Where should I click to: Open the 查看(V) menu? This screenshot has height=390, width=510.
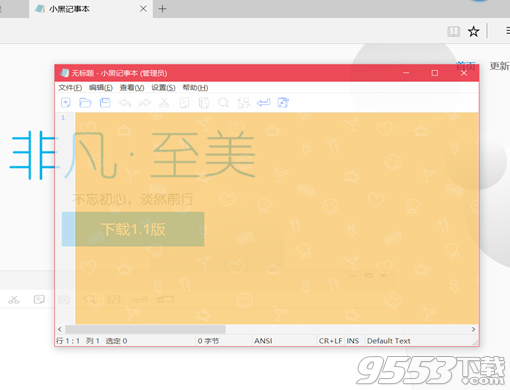(x=132, y=88)
